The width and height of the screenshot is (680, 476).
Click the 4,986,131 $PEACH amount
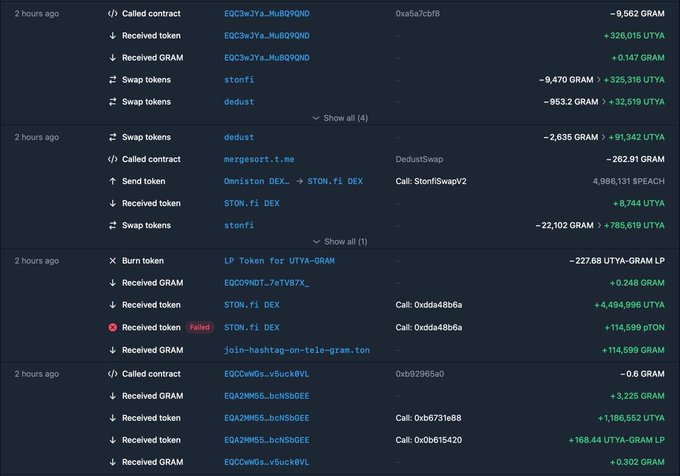click(x=628, y=181)
